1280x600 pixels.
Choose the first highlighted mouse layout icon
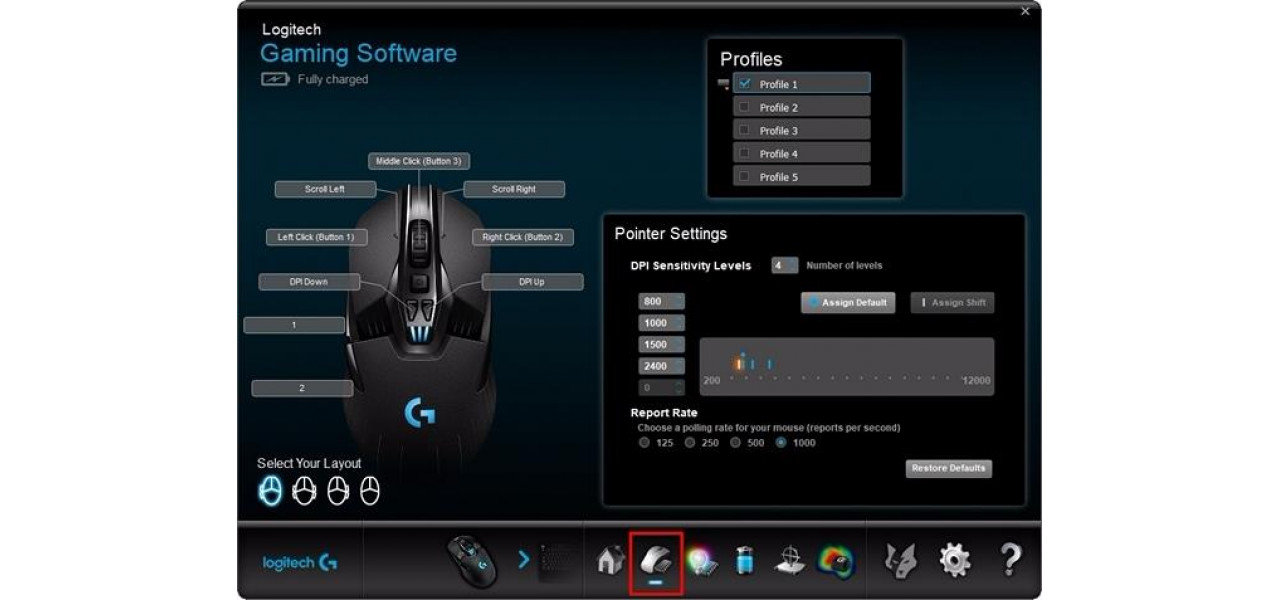coord(270,490)
